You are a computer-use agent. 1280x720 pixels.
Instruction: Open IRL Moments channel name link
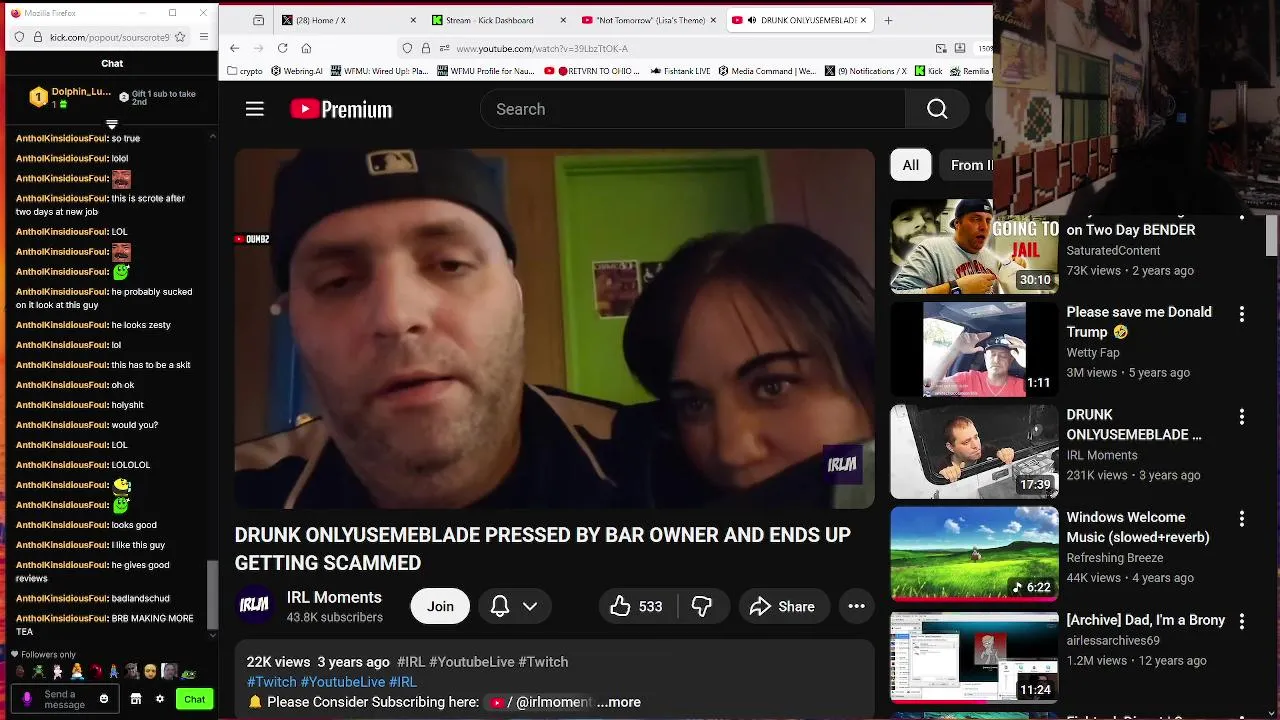(x=334, y=597)
